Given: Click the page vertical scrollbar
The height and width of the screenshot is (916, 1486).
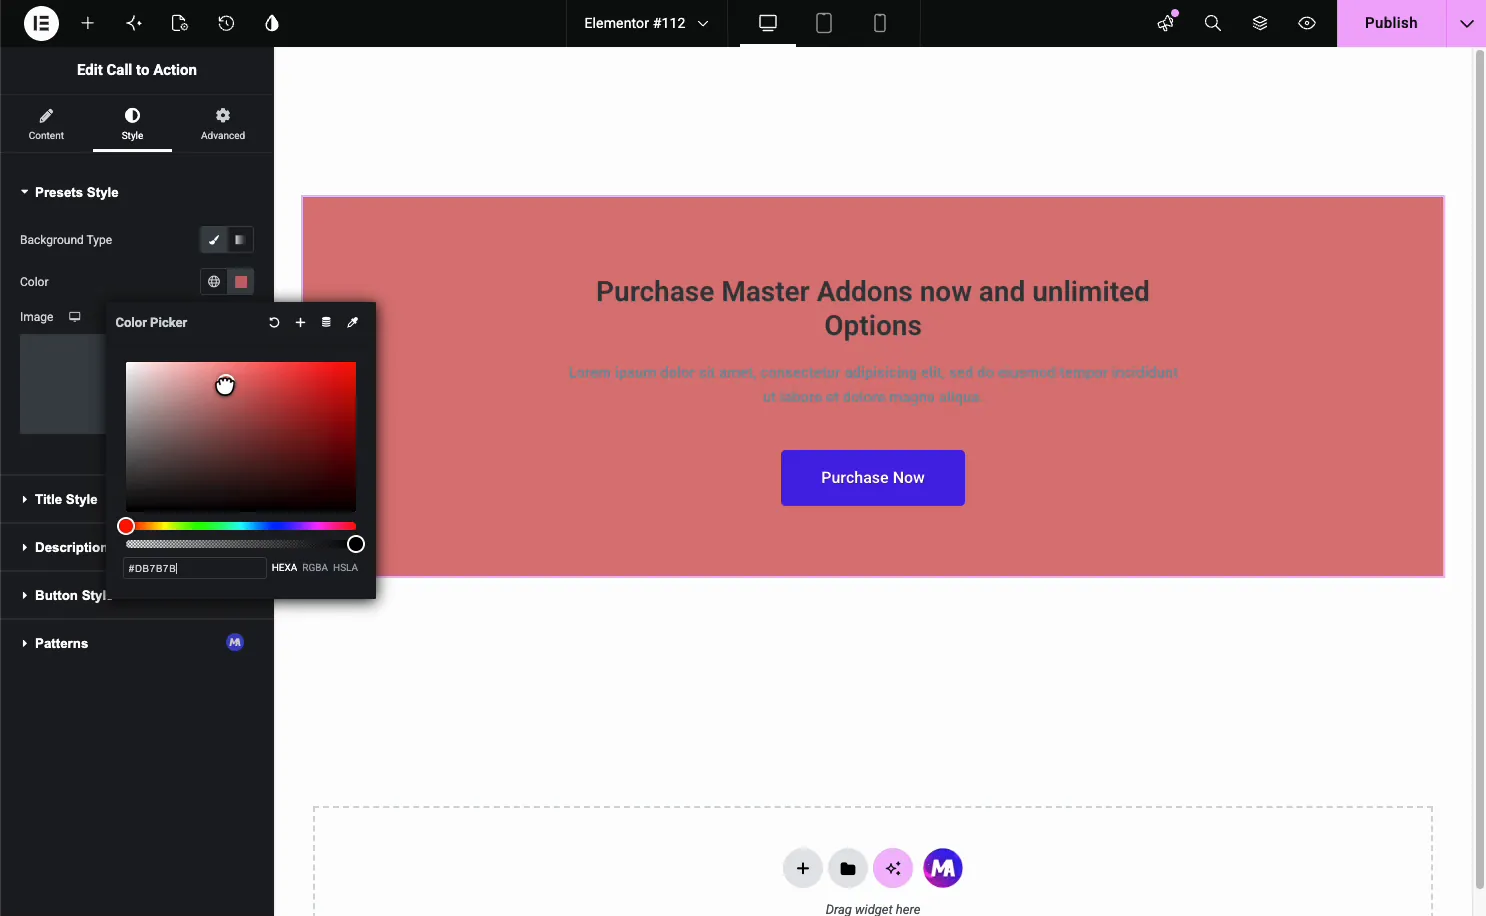Looking at the screenshot, I should [1480, 470].
